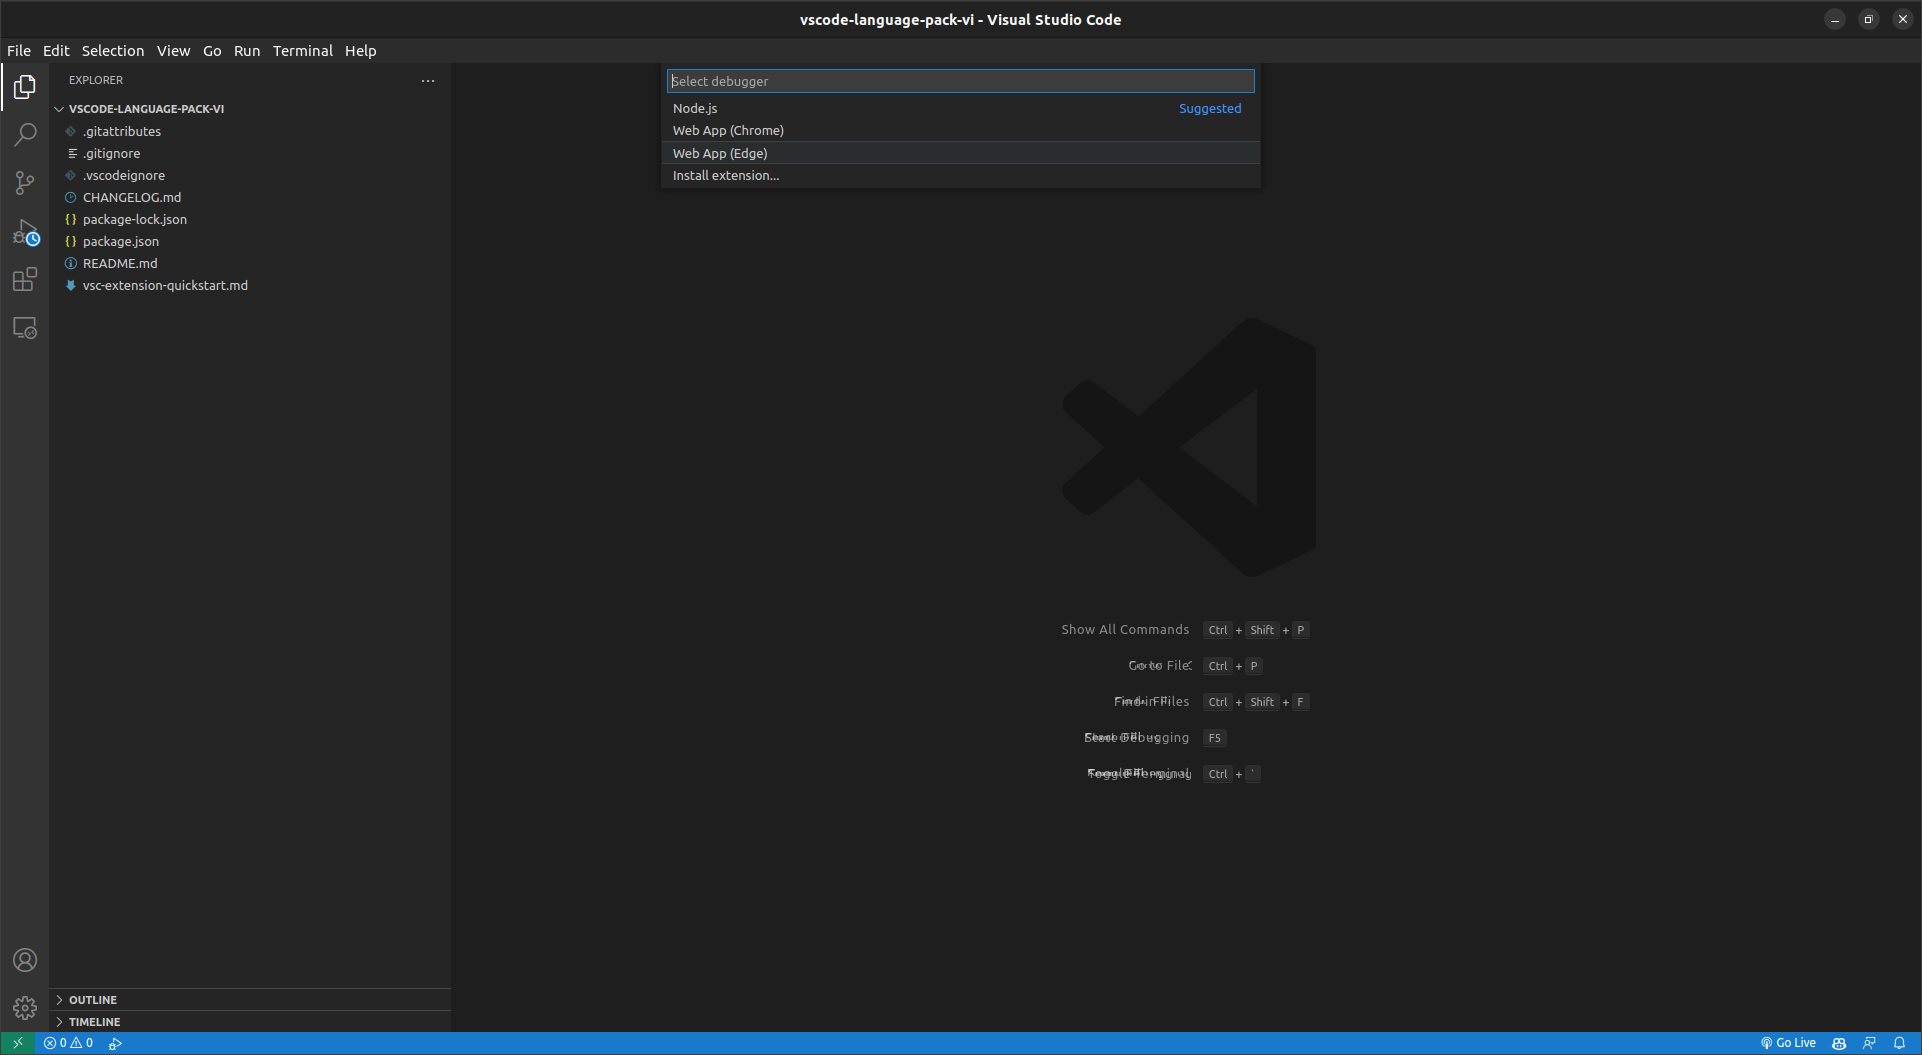This screenshot has height=1055, width=1922.
Task: Open the Accounts menu icon
Action: click(x=25, y=960)
